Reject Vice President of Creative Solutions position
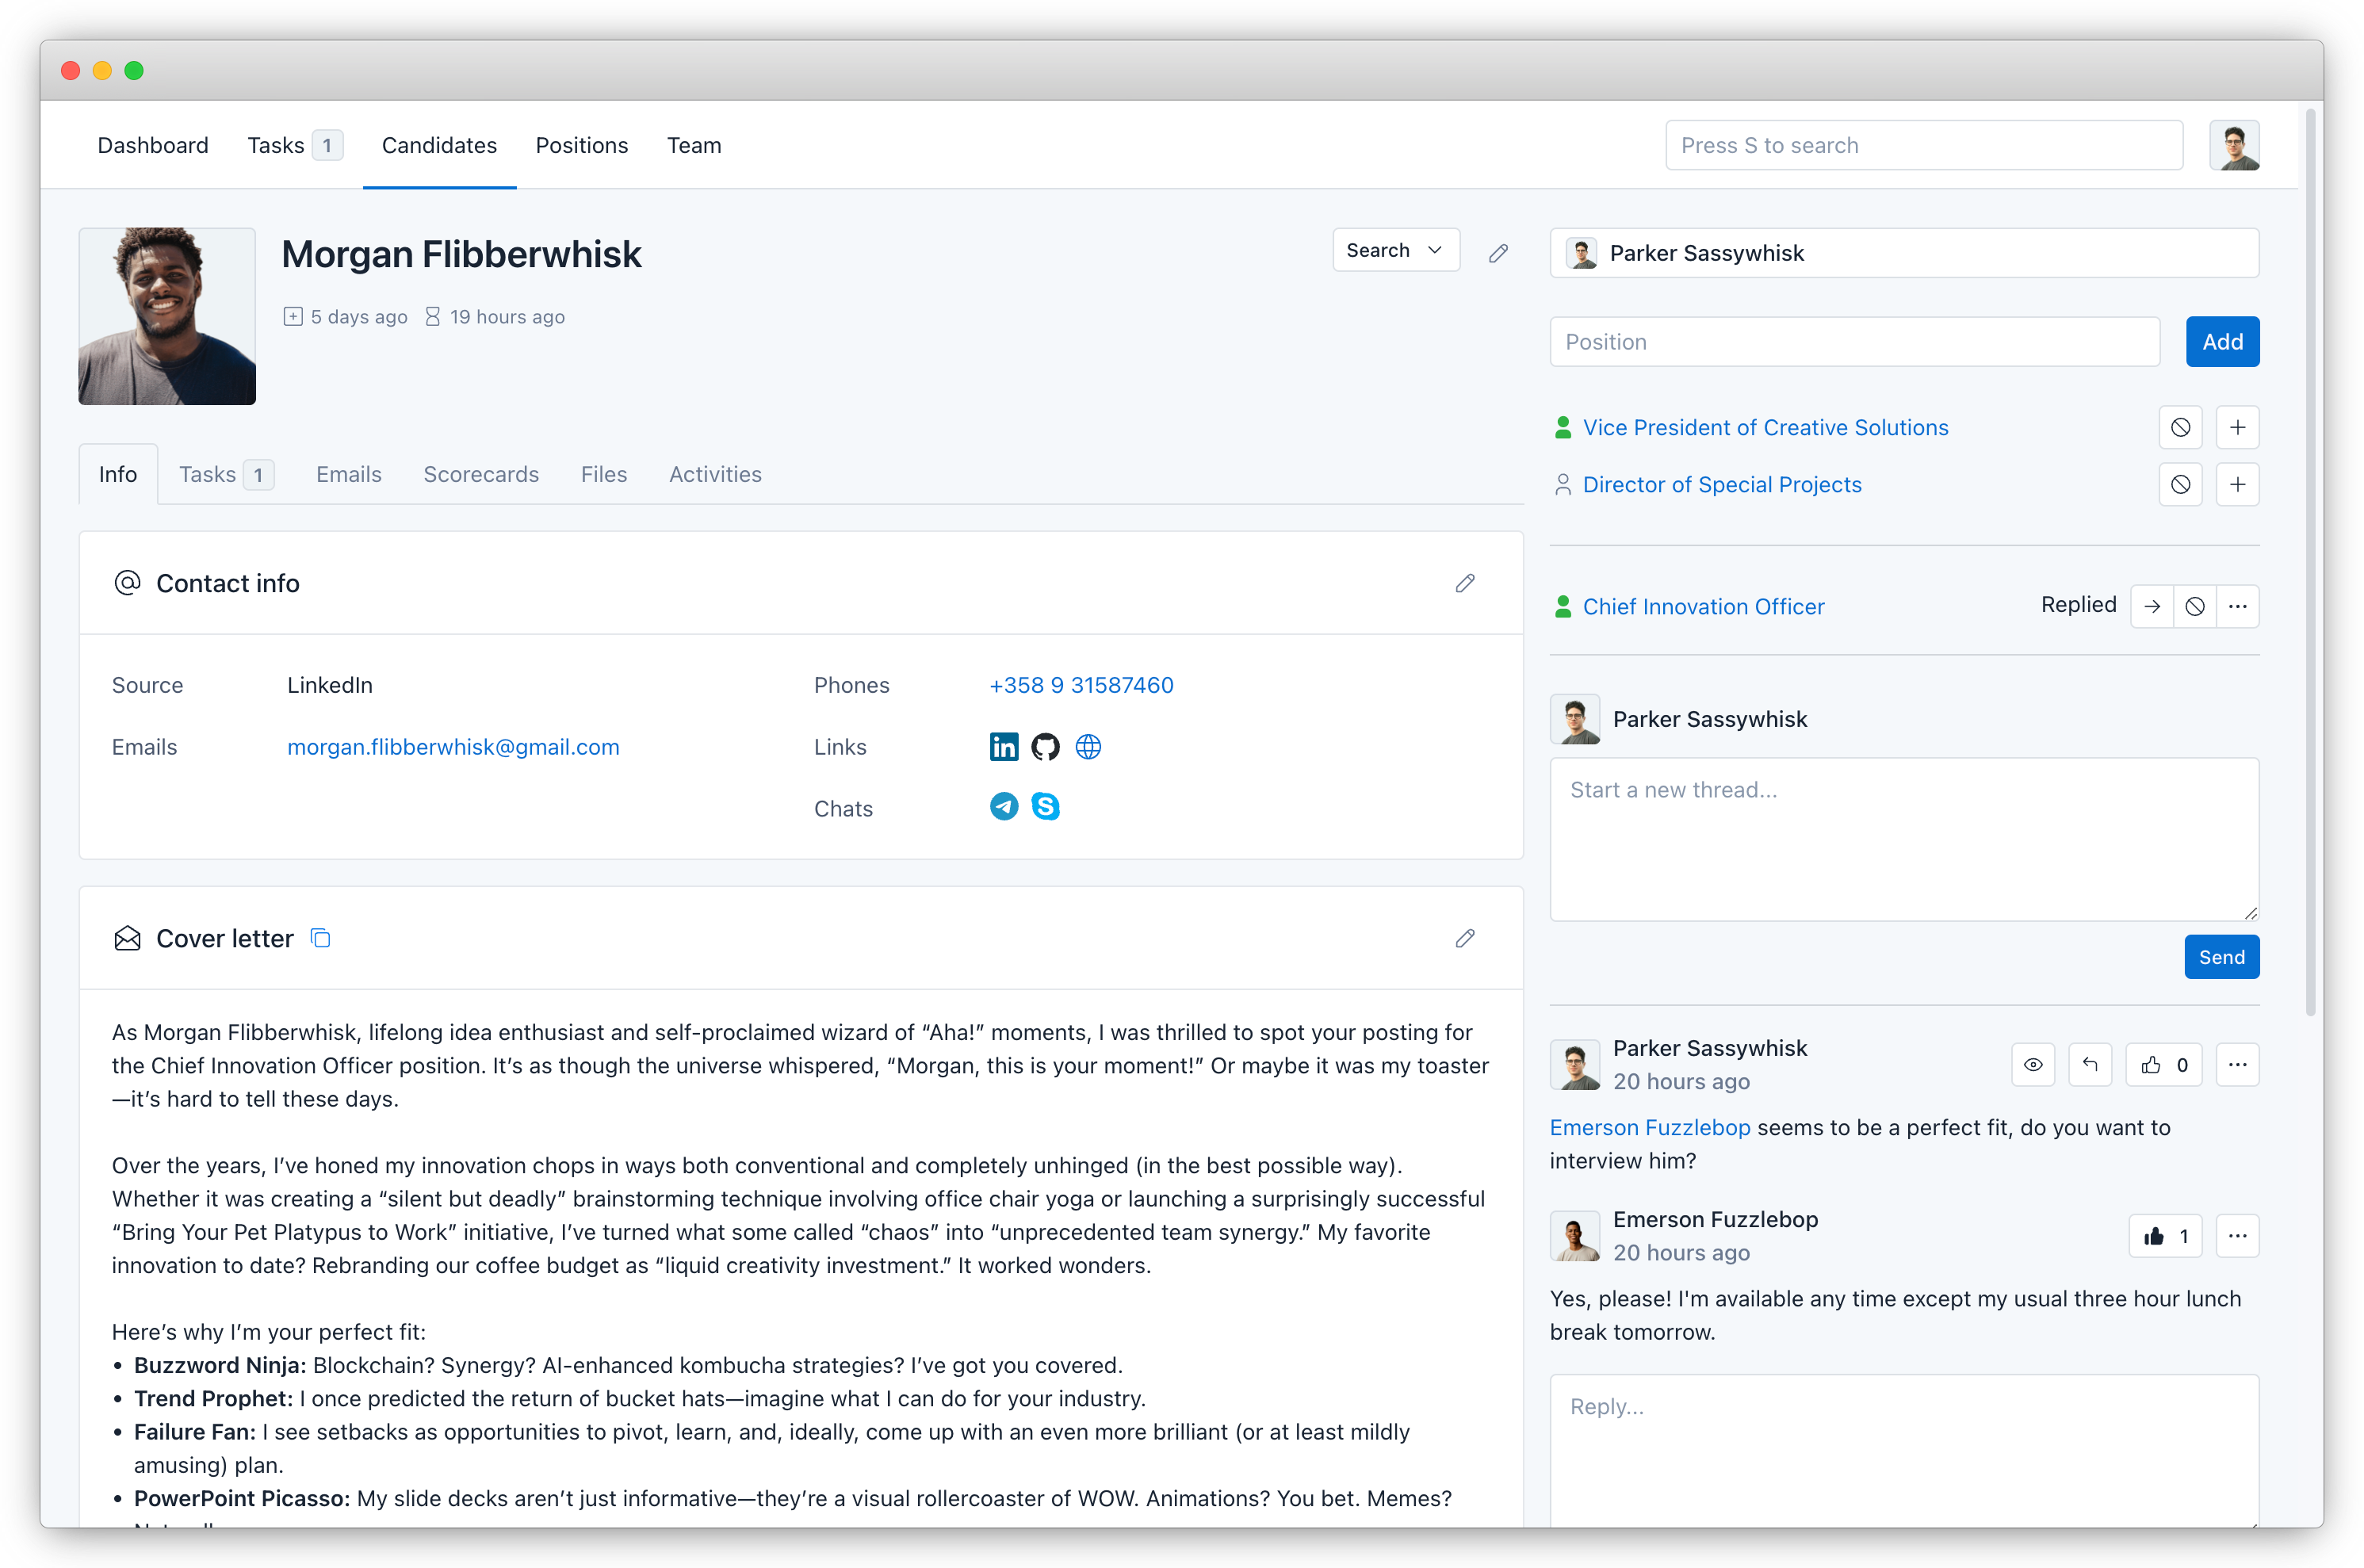 2180,428
